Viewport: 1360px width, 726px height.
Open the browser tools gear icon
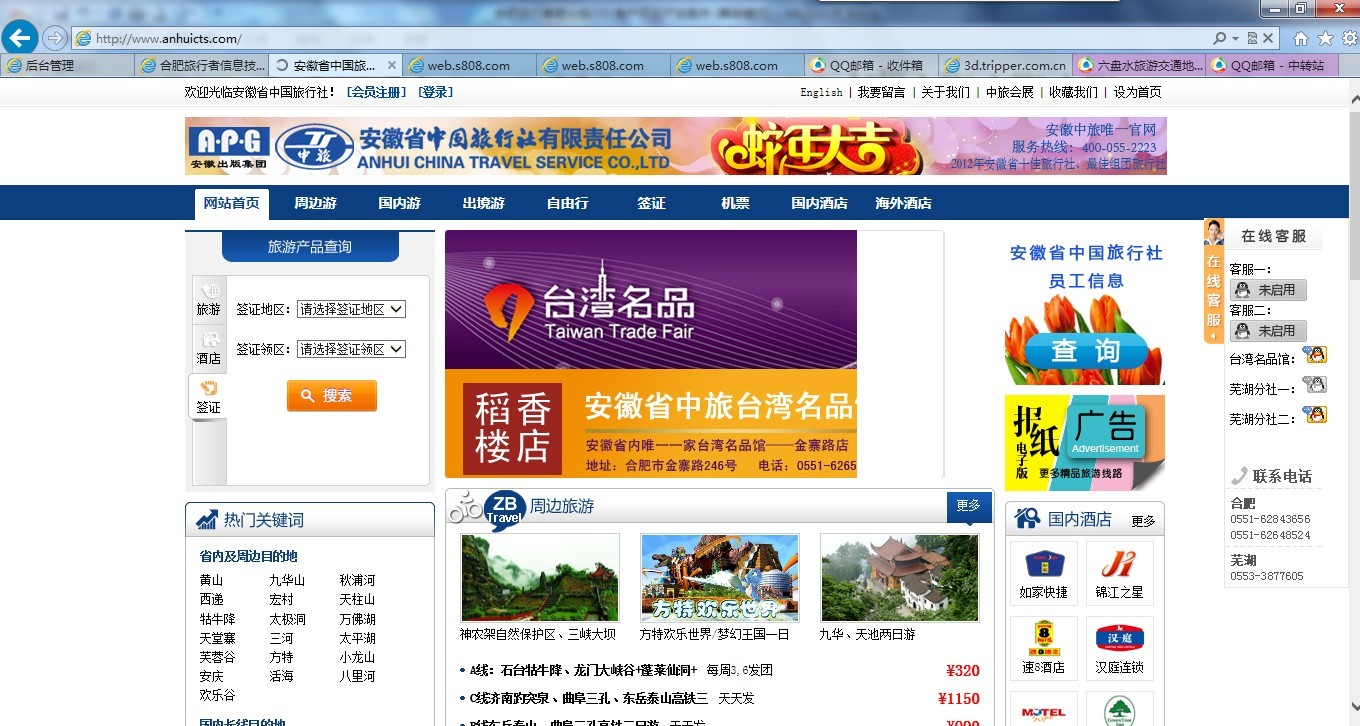[x=1349, y=38]
